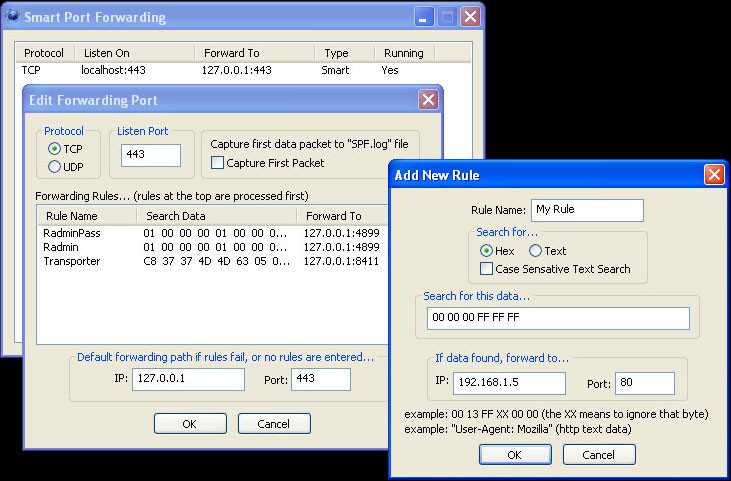Click 127.0.0.1:443 in the main list
The image size is (731, 481).
point(236,70)
